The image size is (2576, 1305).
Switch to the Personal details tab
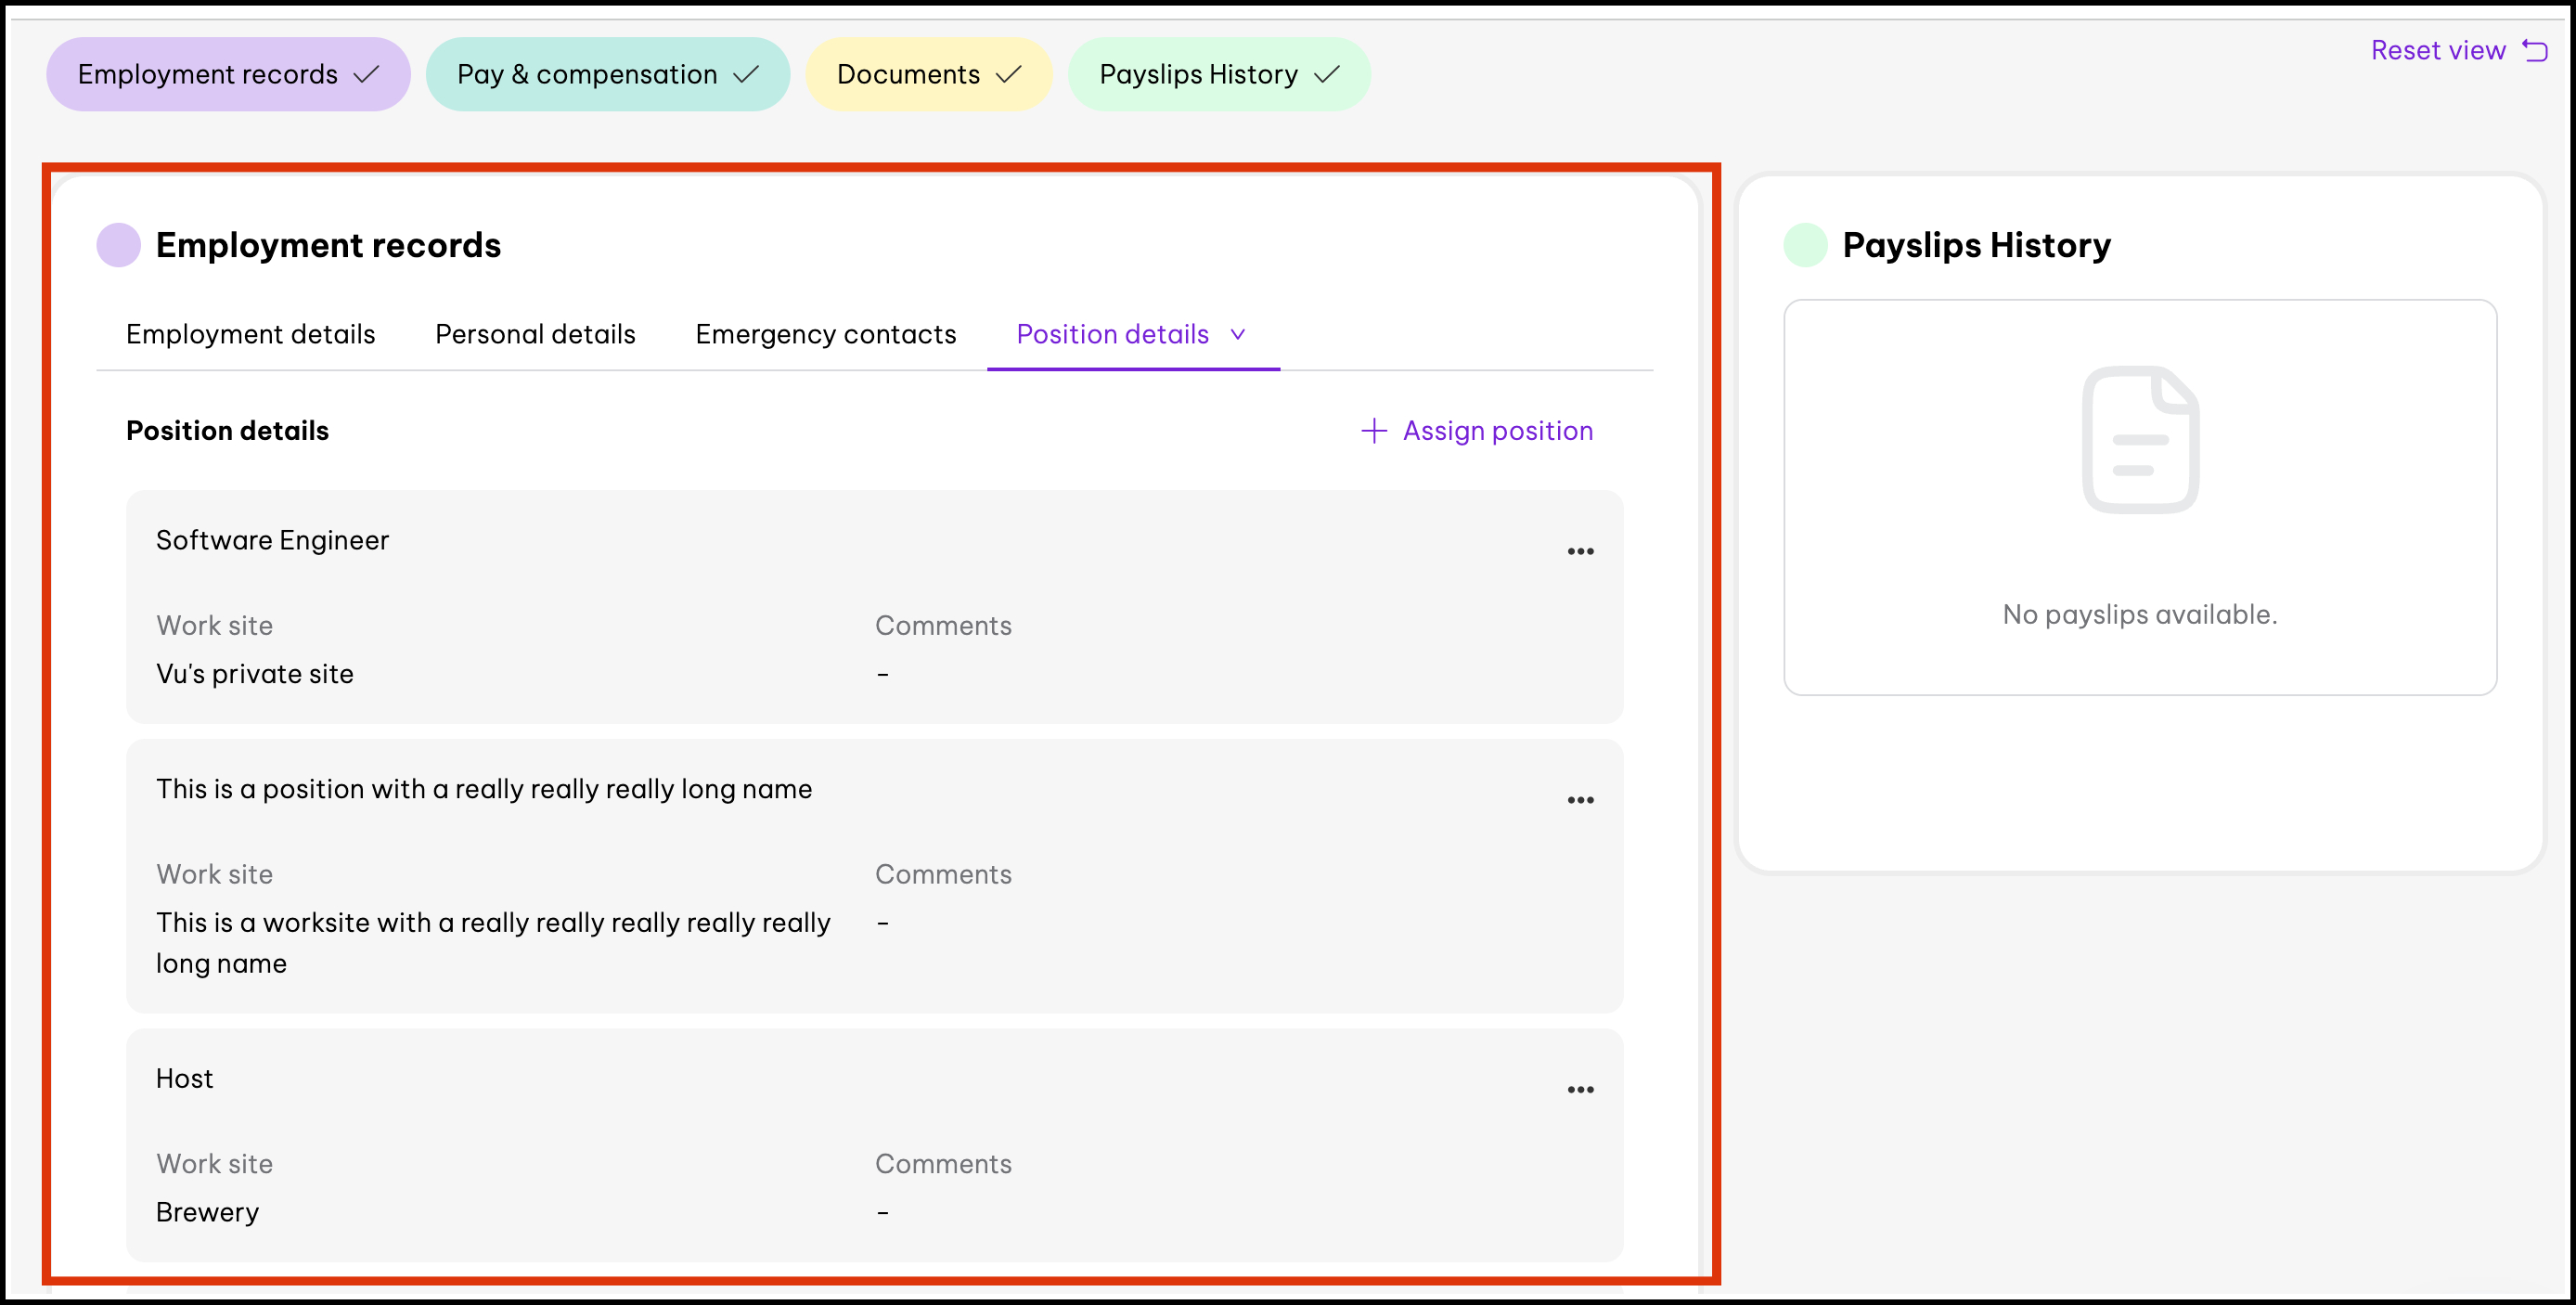pos(535,334)
